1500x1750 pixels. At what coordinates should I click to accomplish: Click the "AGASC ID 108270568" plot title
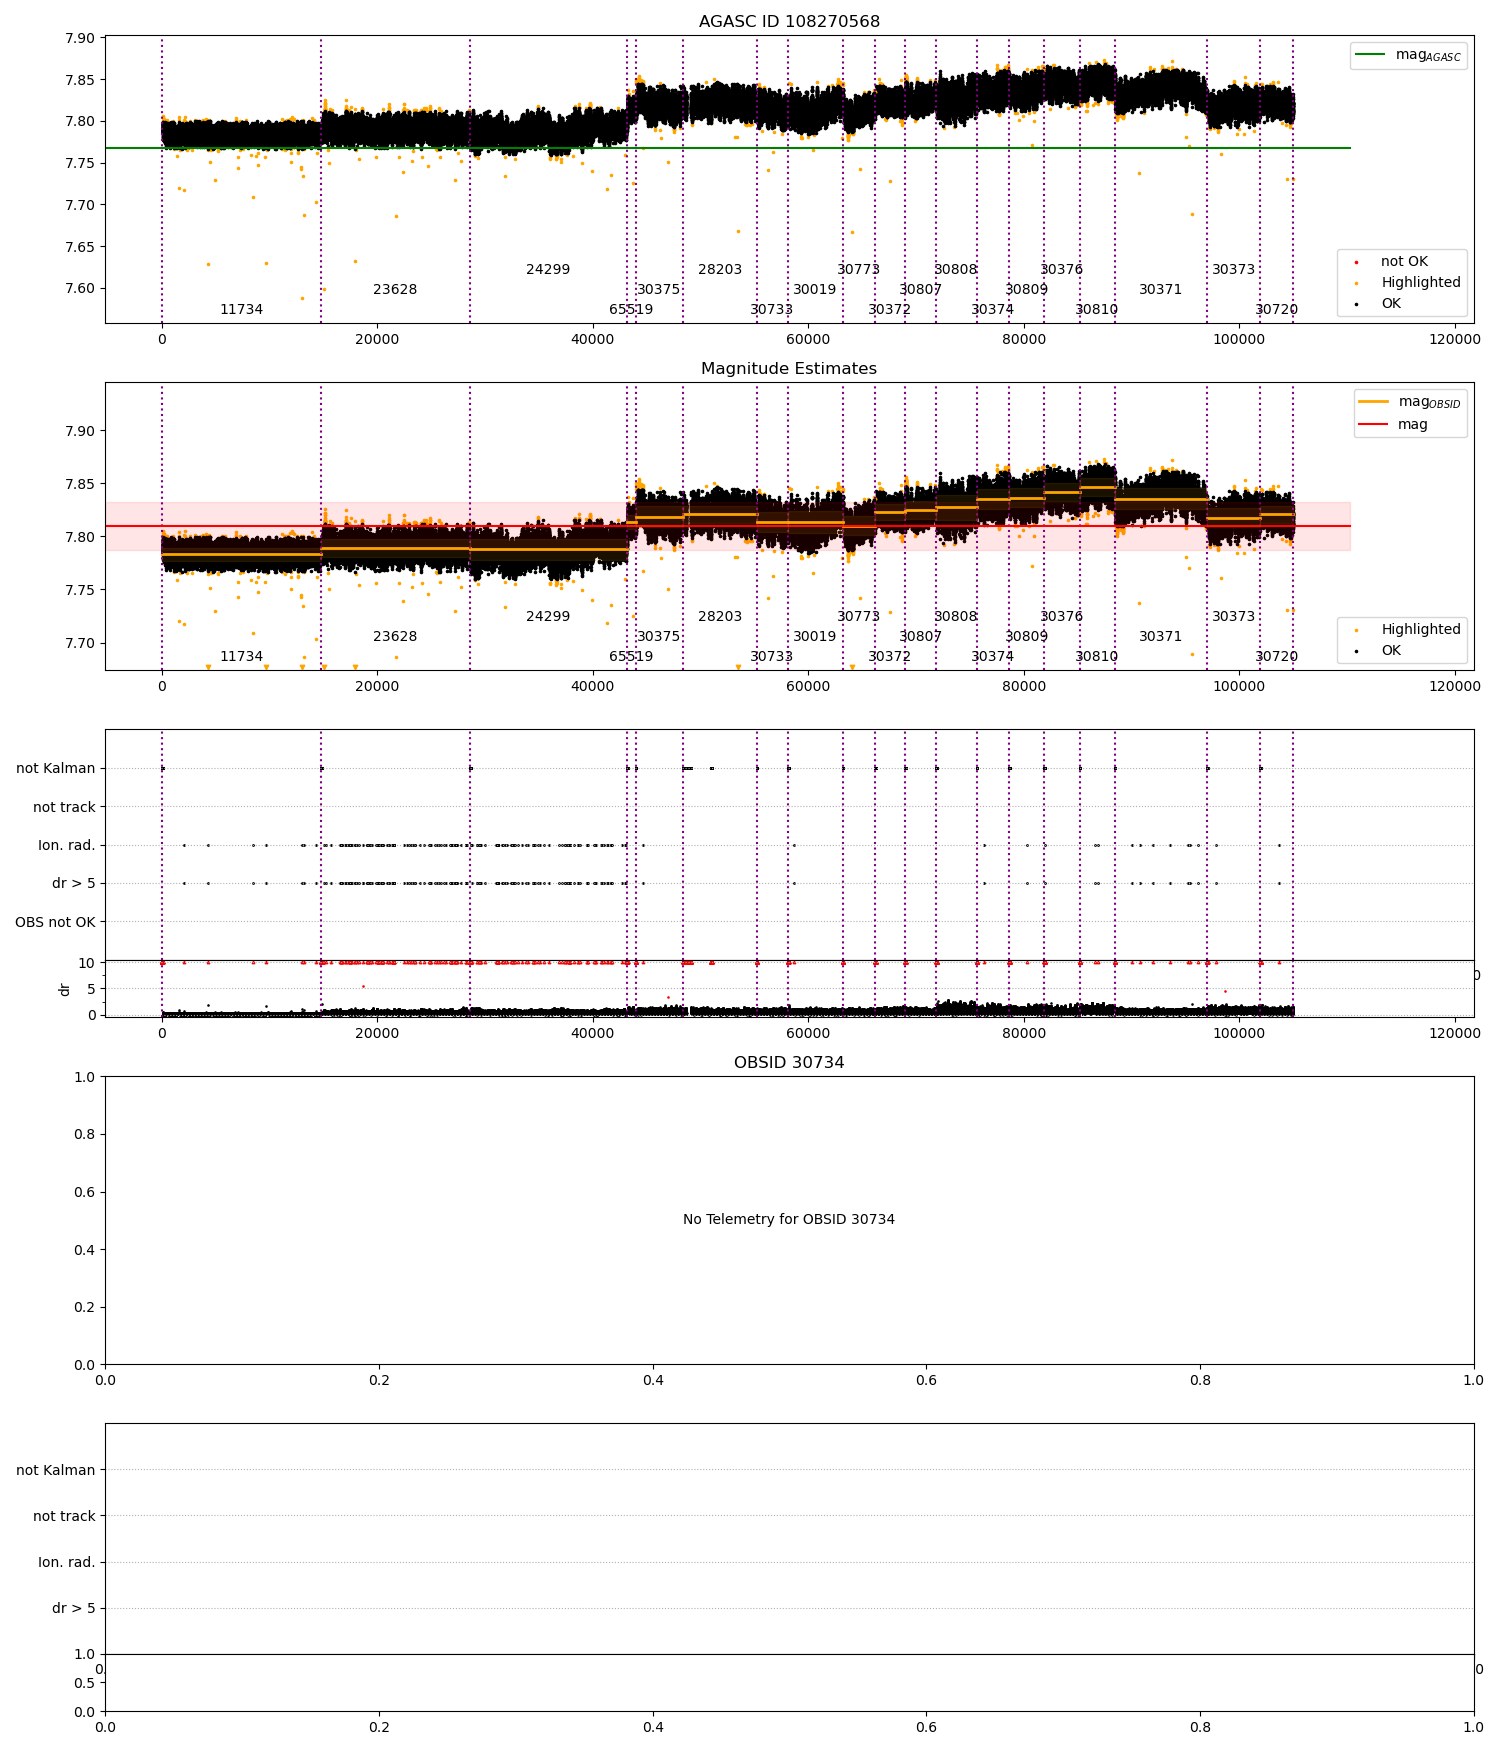click(789, 22)
